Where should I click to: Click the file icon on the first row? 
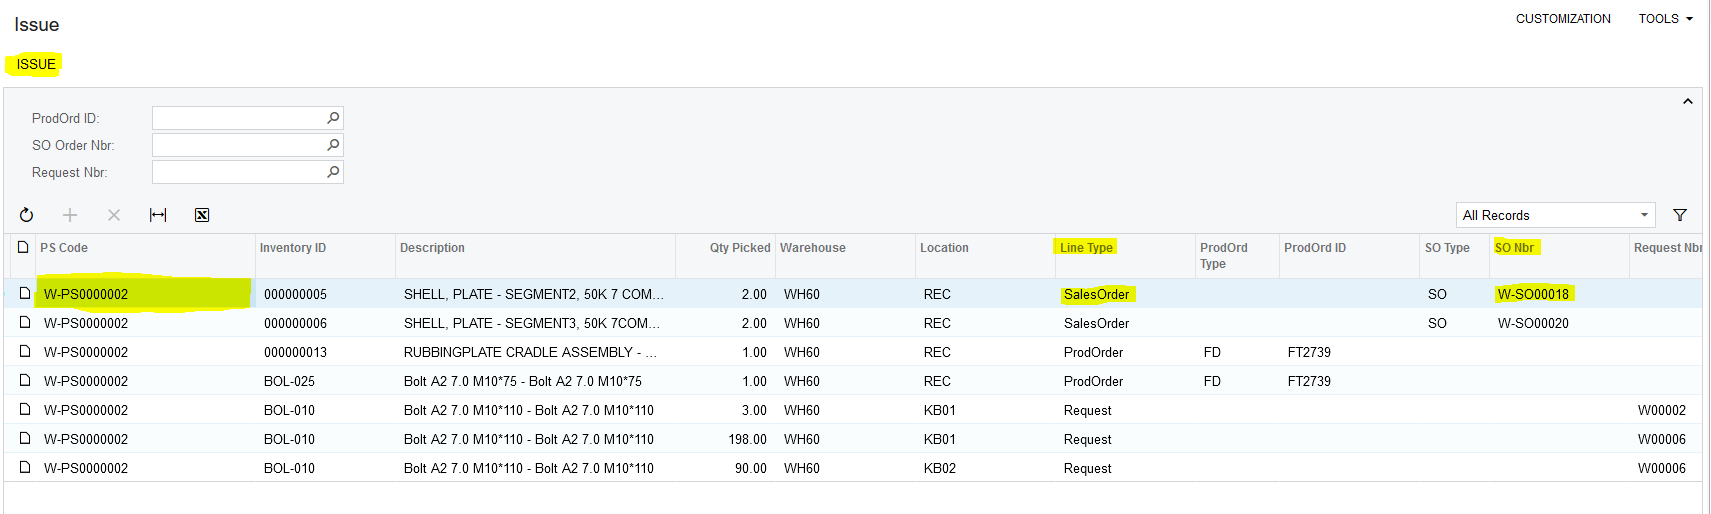[x=25, y=294]
